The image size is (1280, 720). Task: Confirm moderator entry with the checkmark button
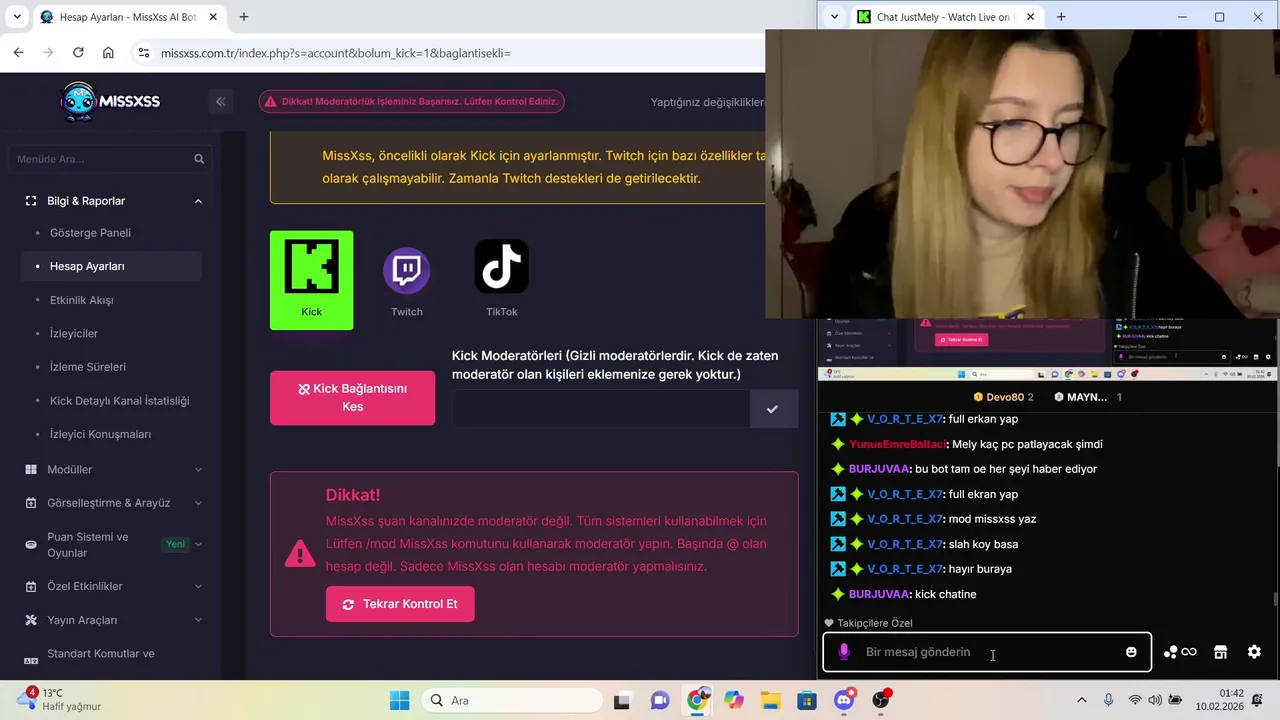(x=773, y=409)
